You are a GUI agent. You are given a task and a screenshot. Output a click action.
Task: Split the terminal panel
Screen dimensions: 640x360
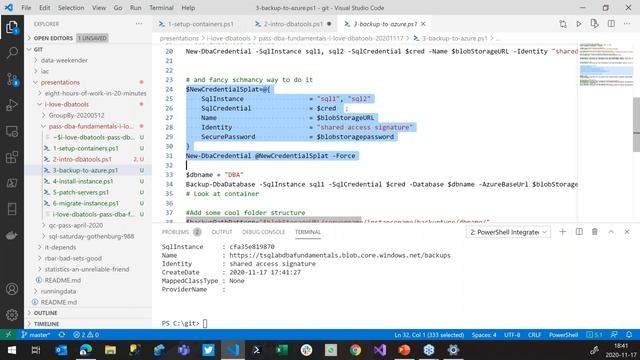click(579, 232)
